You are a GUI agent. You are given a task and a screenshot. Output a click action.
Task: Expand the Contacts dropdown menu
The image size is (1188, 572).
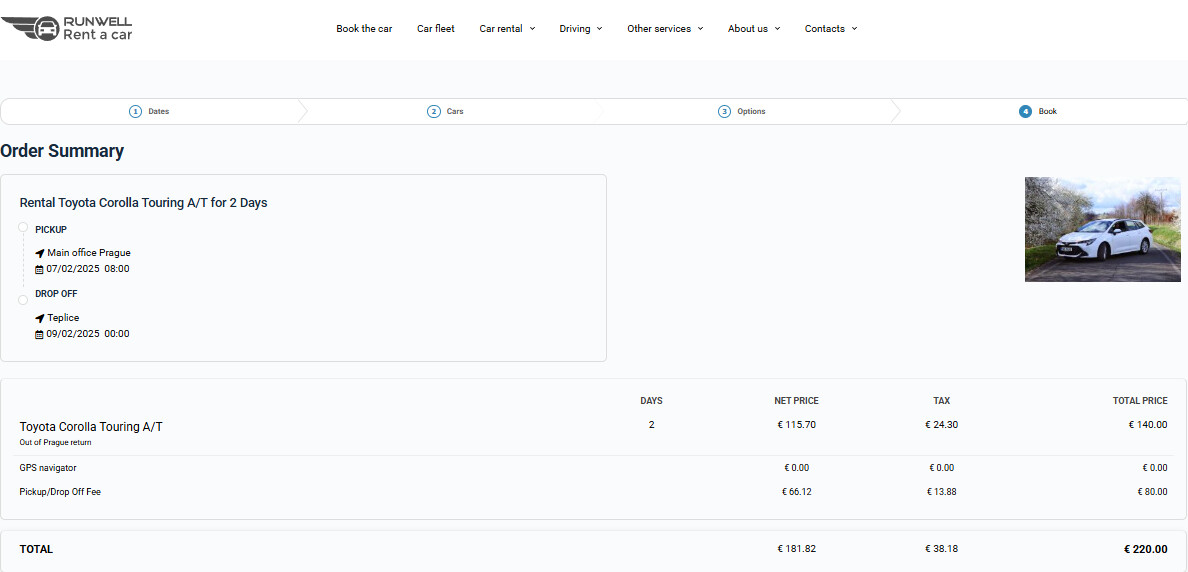click(x=830, y=29)
